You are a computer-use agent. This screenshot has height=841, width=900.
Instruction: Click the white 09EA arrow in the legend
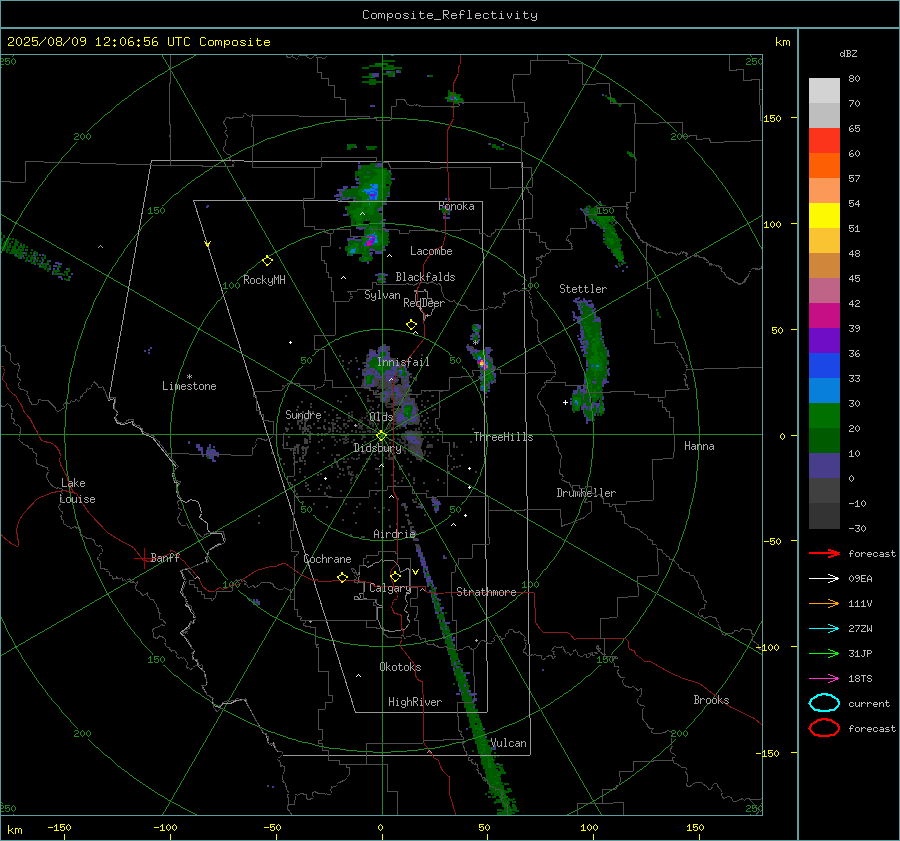(824, 579)
